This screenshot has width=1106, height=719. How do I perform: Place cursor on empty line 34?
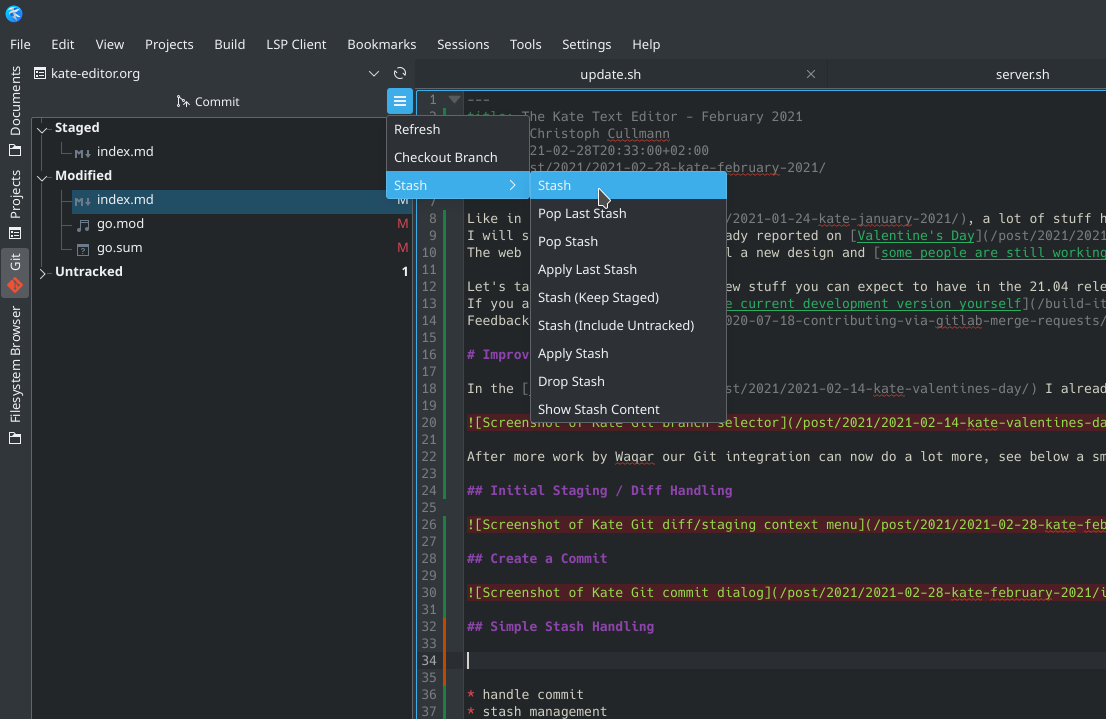[x=786, y=660]
